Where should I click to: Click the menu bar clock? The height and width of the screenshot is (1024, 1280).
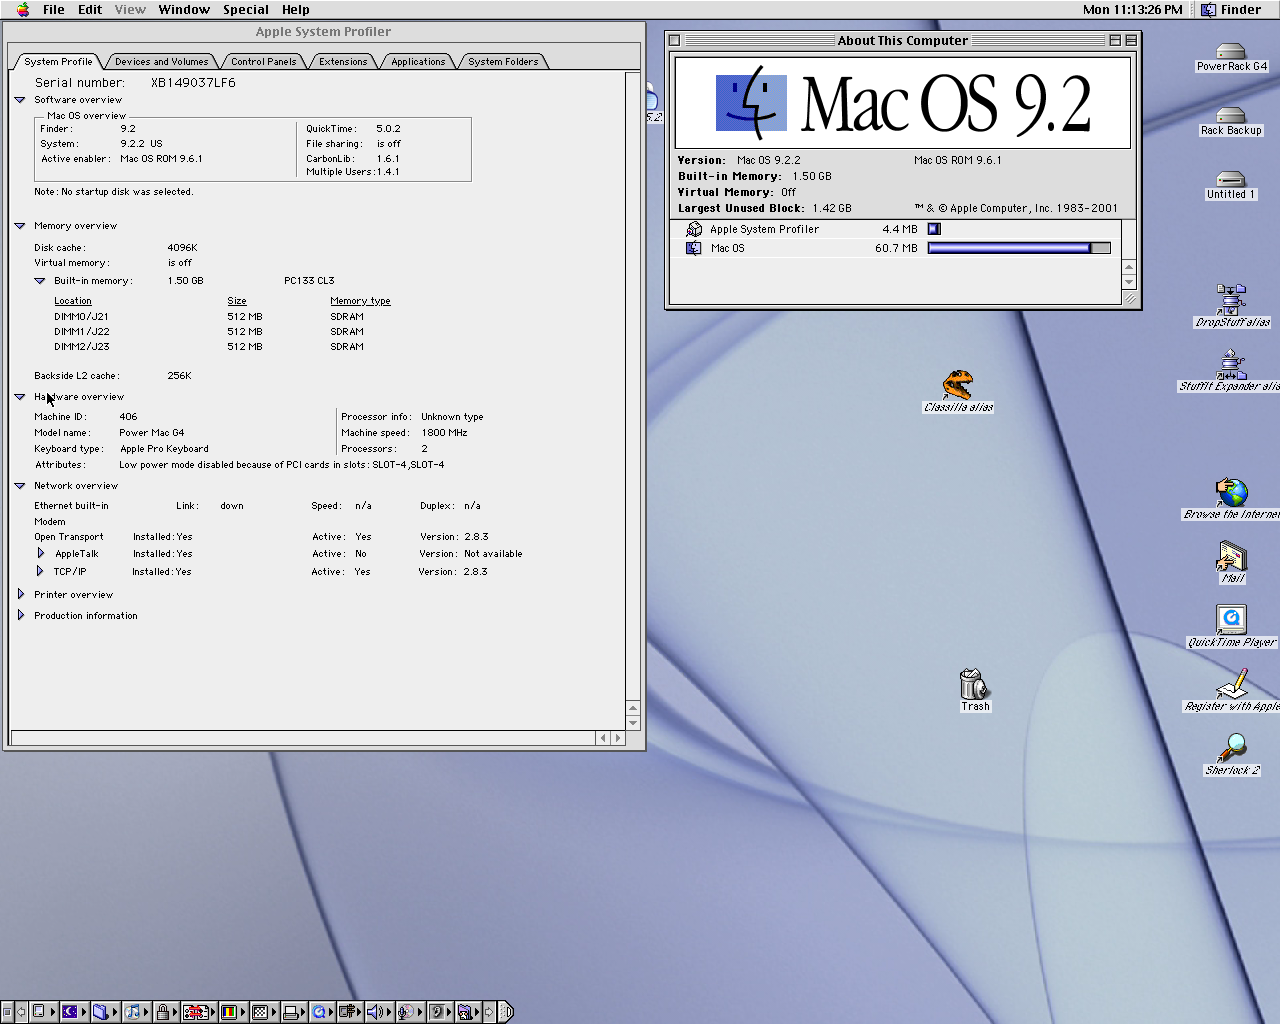[1133, 10]
